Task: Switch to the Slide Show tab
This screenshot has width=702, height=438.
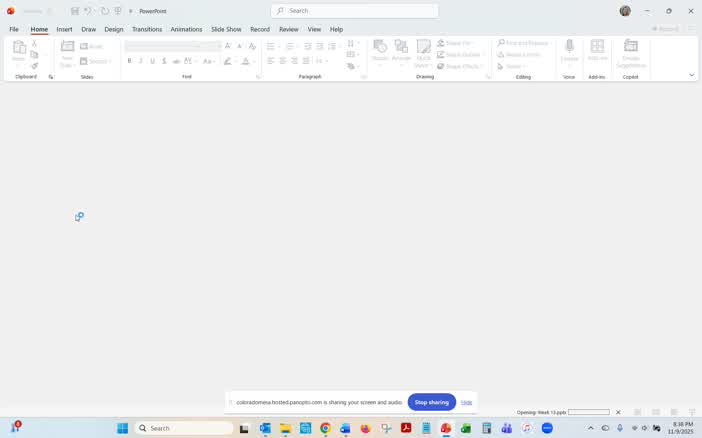Action: (226, 29)
